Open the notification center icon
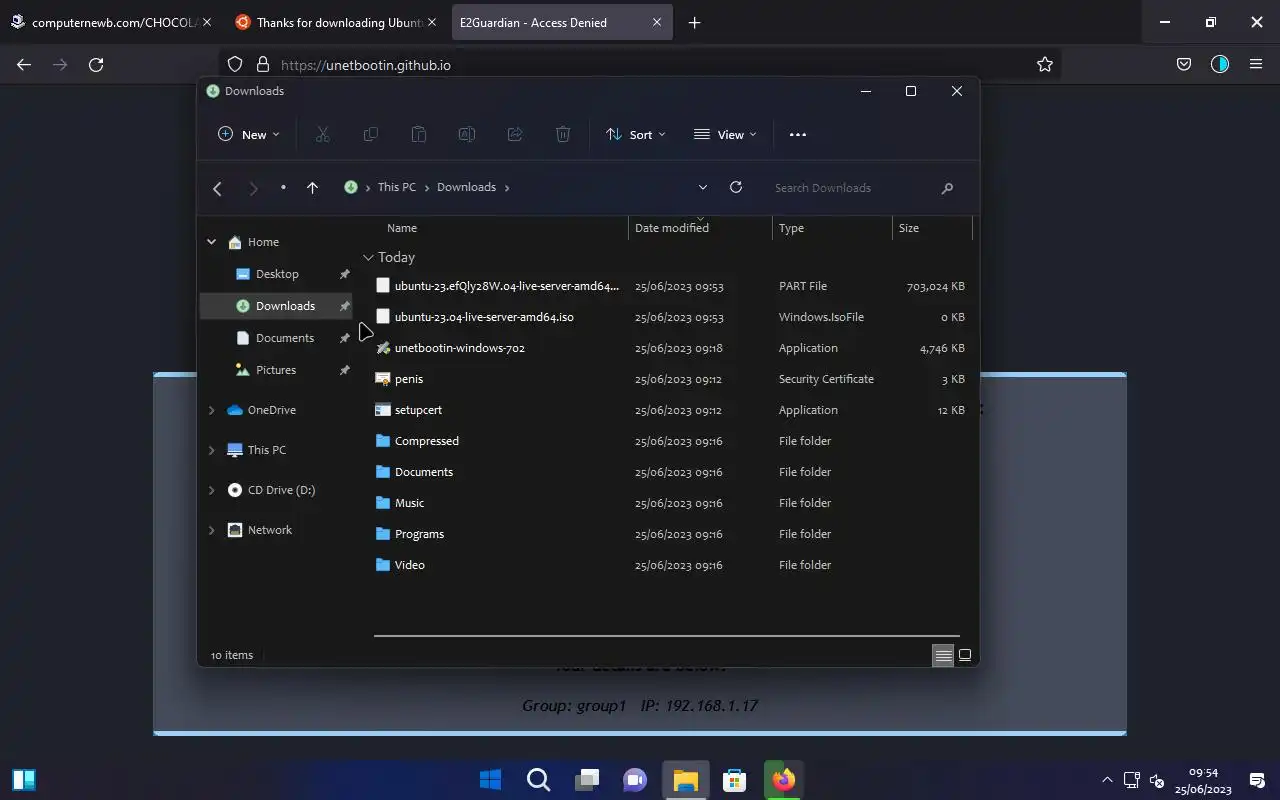The image size is (1280, 800). tap(1257, 780)
